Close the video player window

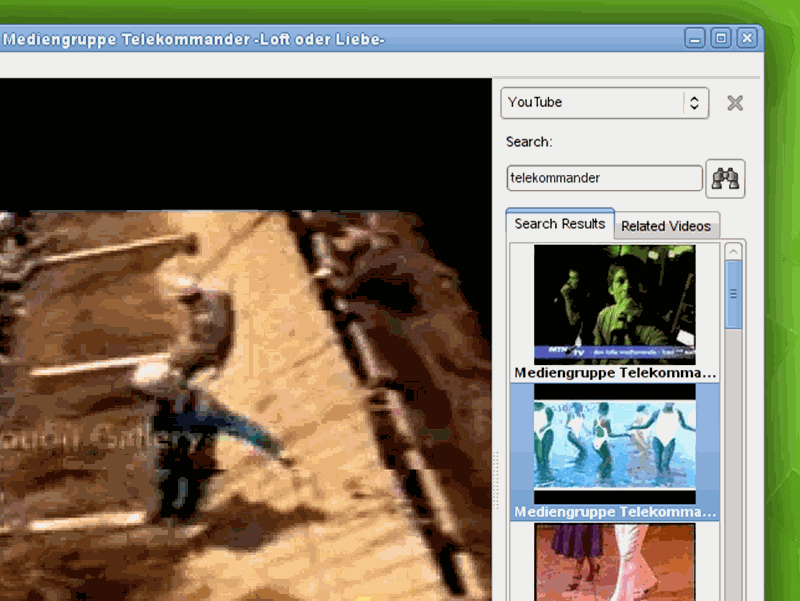tap(747, 38)
